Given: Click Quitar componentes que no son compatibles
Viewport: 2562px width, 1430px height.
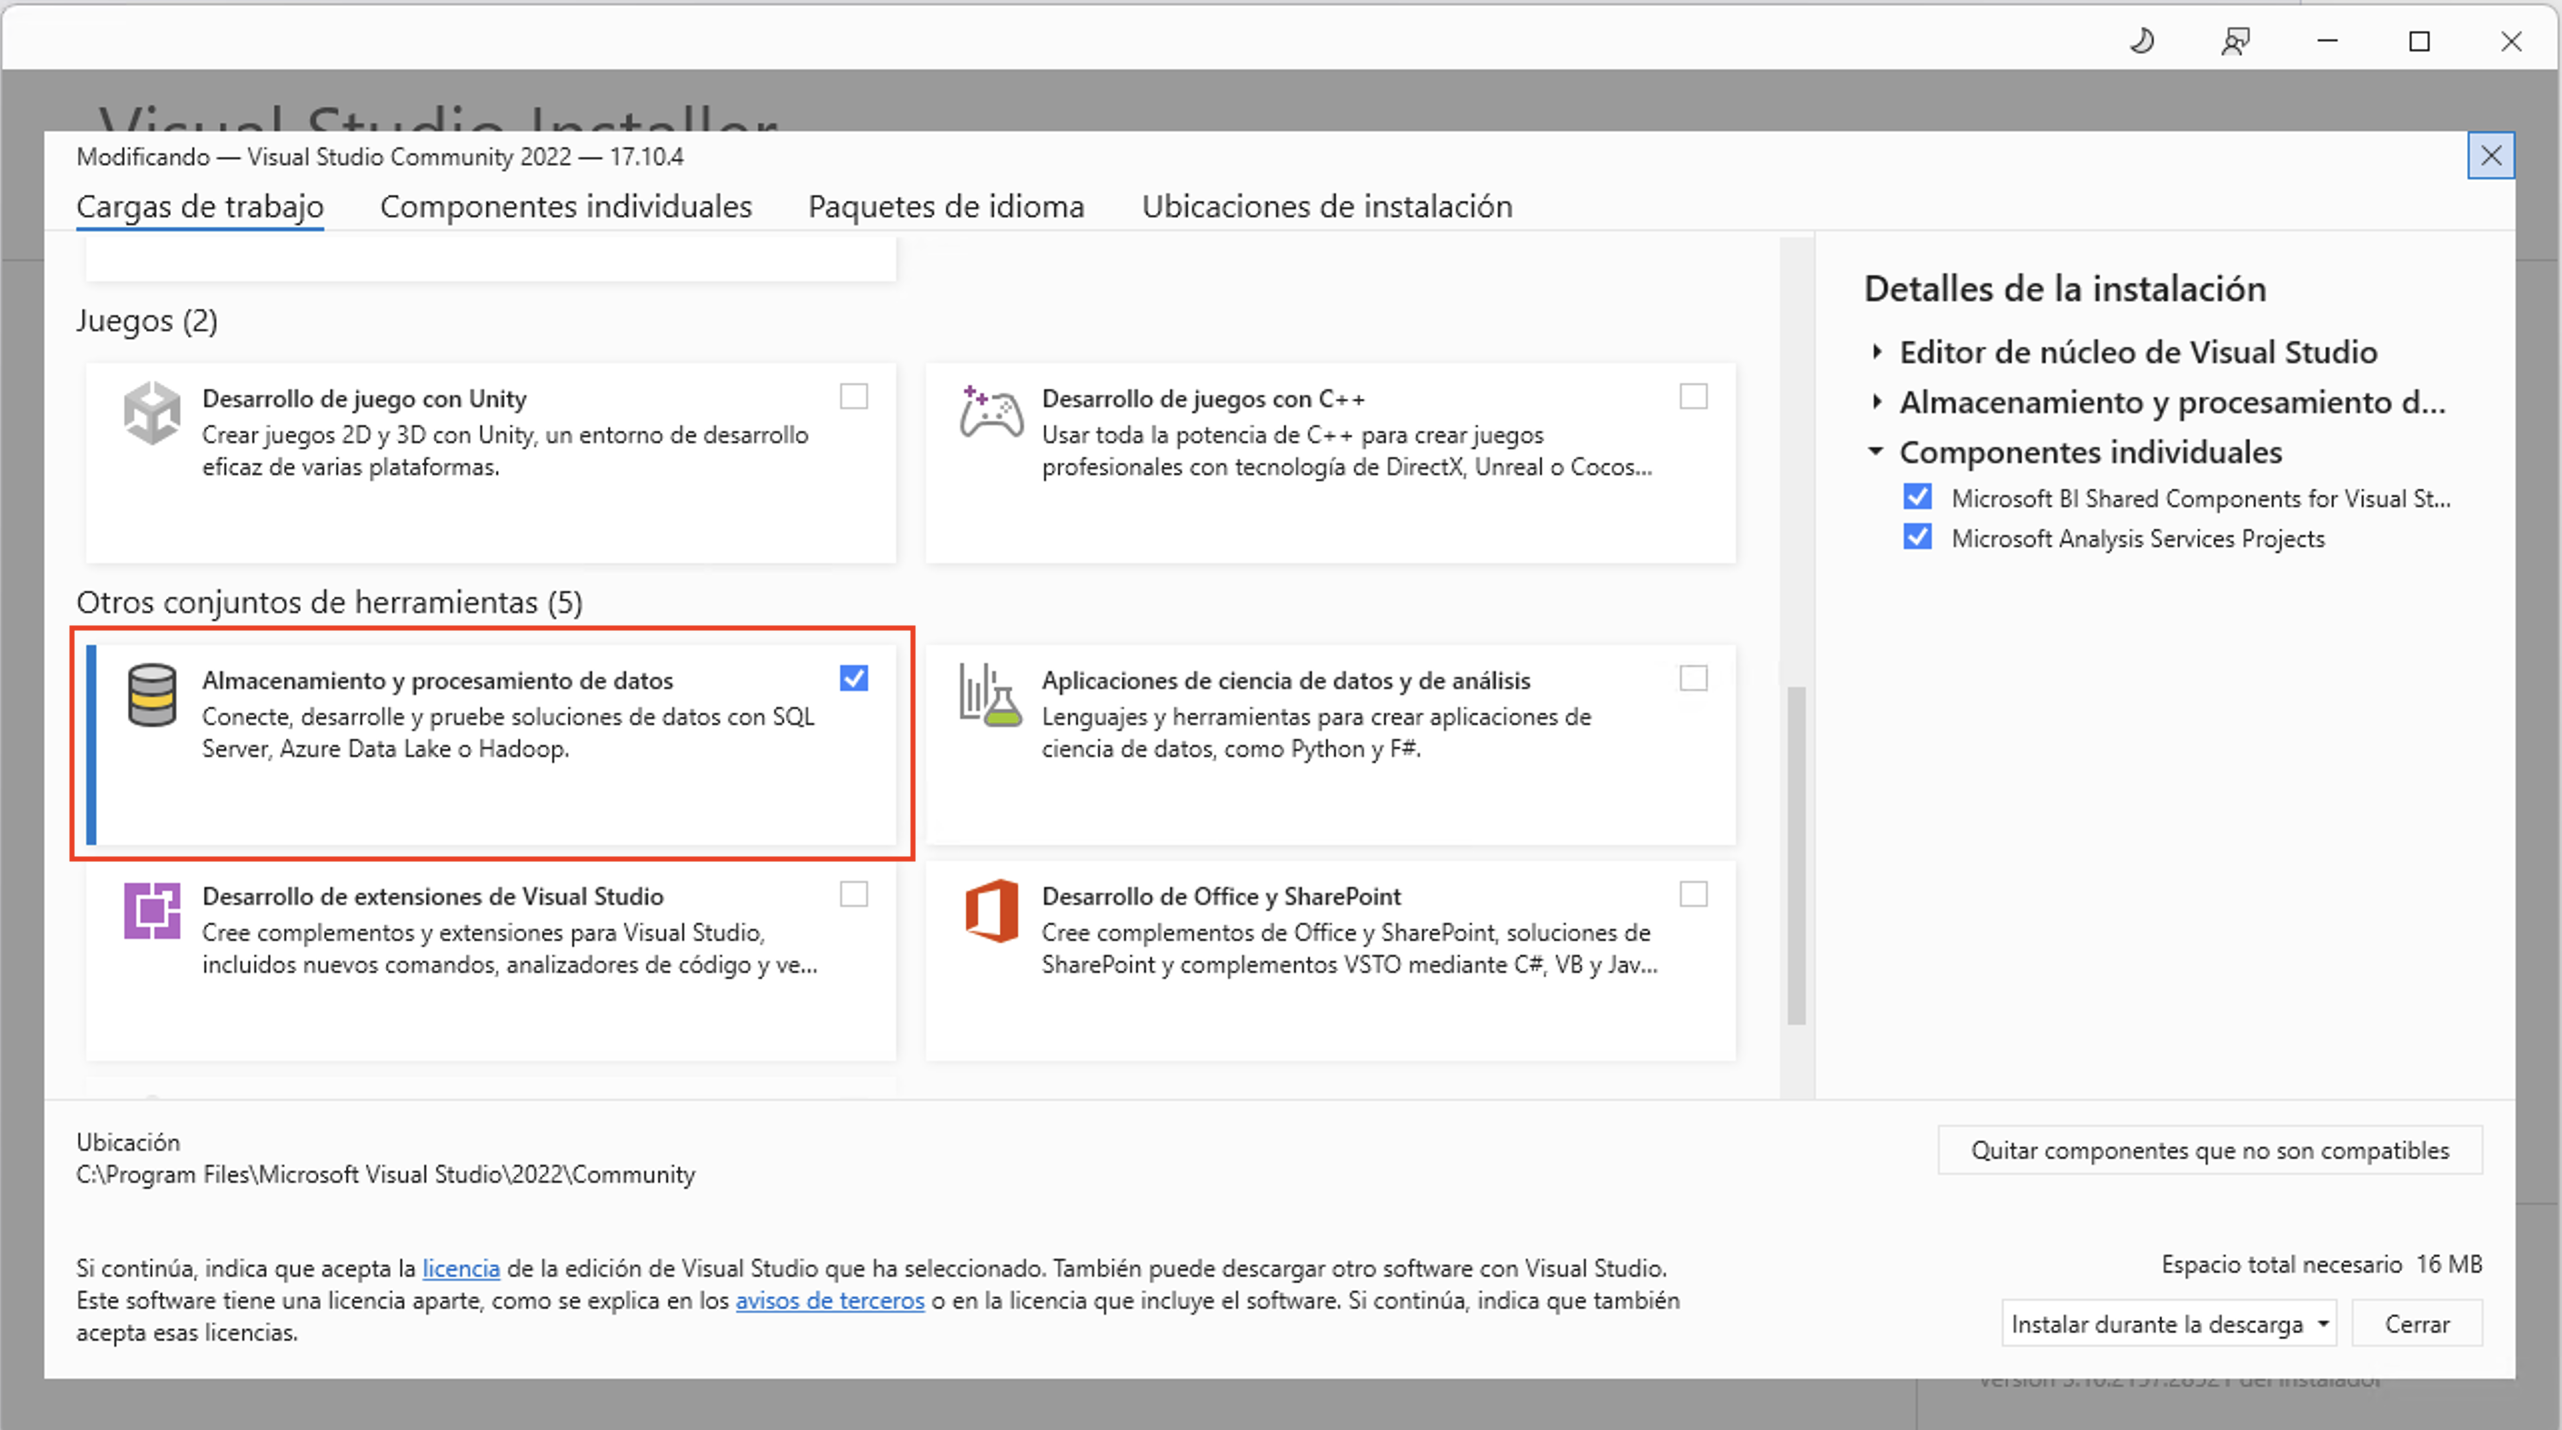Looking at the screenshot, I should (2210, 1150).
